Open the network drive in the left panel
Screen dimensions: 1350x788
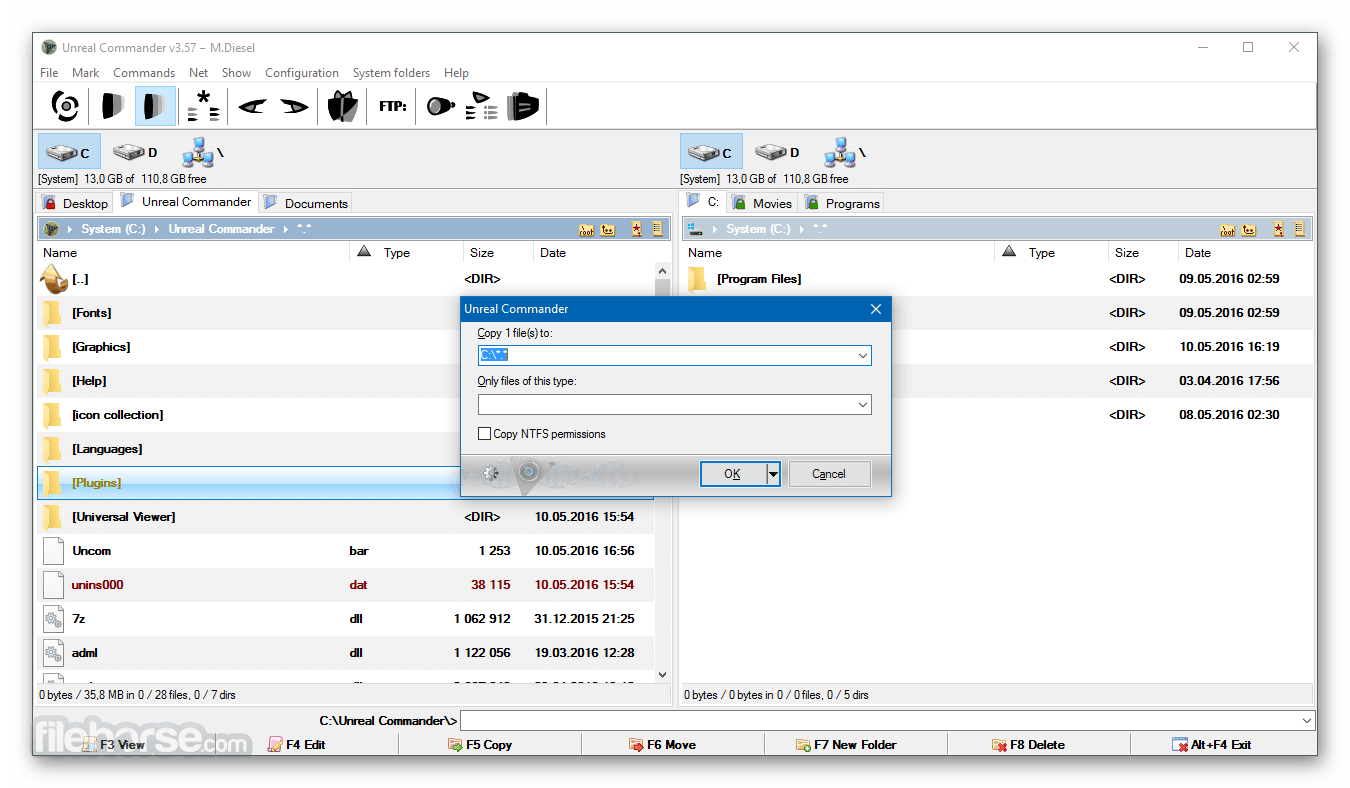tap(203, 152)
